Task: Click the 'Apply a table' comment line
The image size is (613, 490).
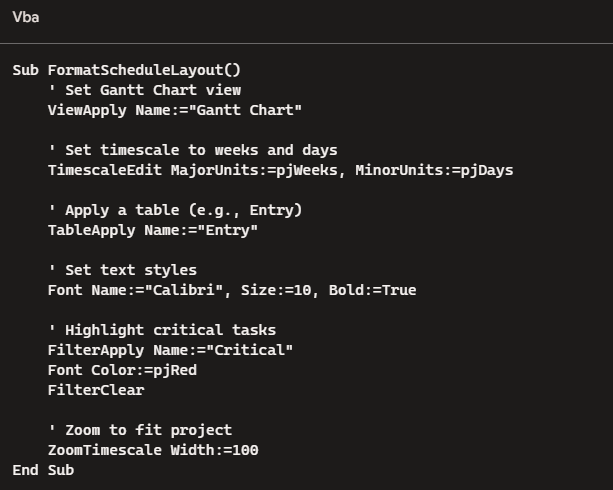Action: tap(175, 210)
